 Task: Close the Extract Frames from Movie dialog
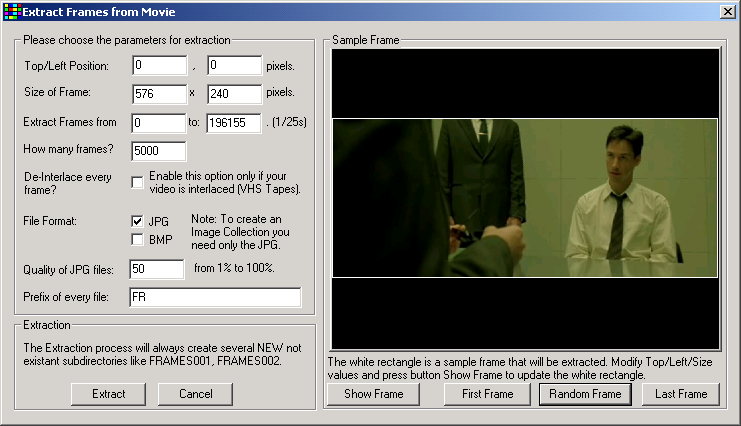727,12
